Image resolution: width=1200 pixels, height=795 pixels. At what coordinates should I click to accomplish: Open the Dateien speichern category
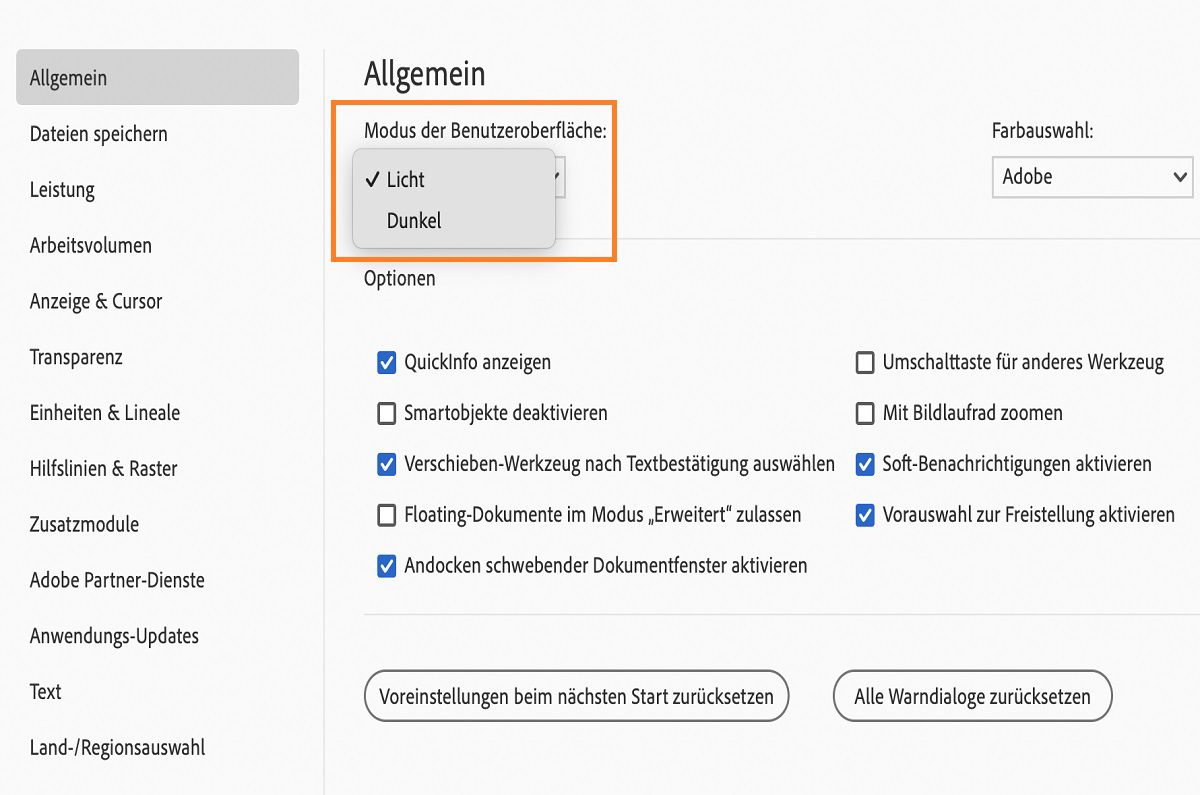[99, 134]
